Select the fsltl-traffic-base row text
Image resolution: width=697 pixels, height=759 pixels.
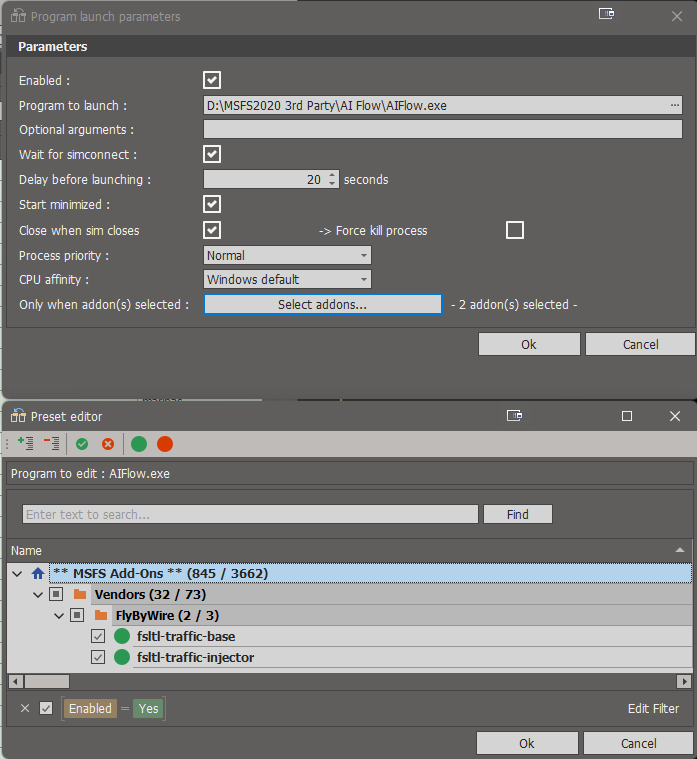186,637
